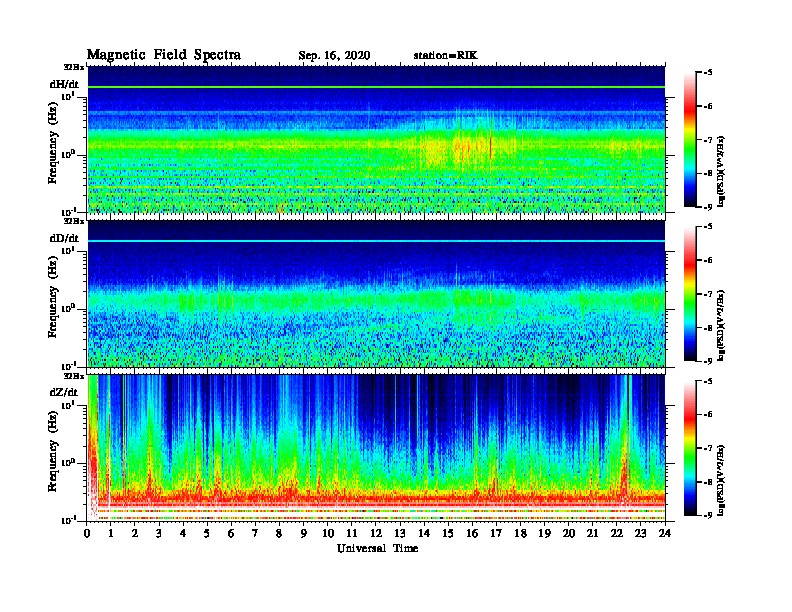
Task: Click the log PSD label beside dZ/dt colorbar
Action: (x=721, y=480)
